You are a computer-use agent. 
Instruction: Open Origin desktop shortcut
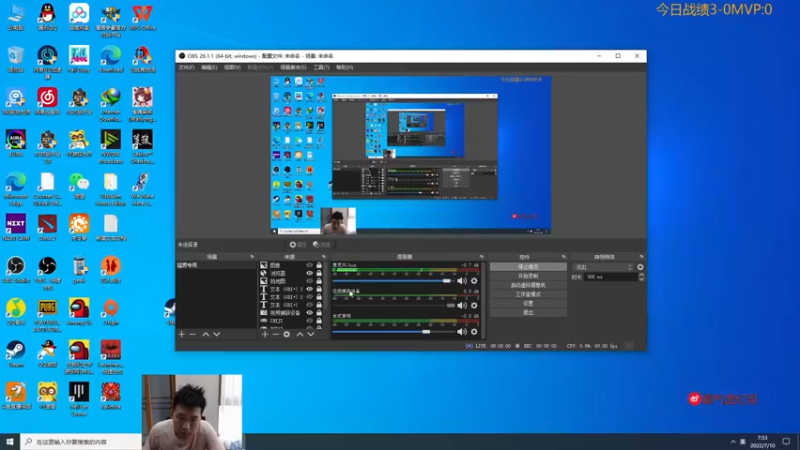coord(111,312)
